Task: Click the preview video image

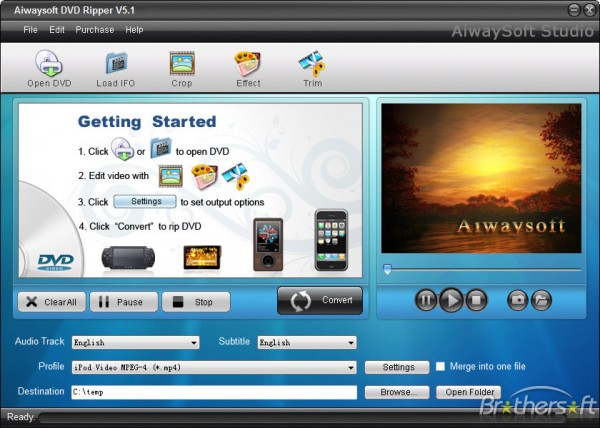Action: point(481,178)
